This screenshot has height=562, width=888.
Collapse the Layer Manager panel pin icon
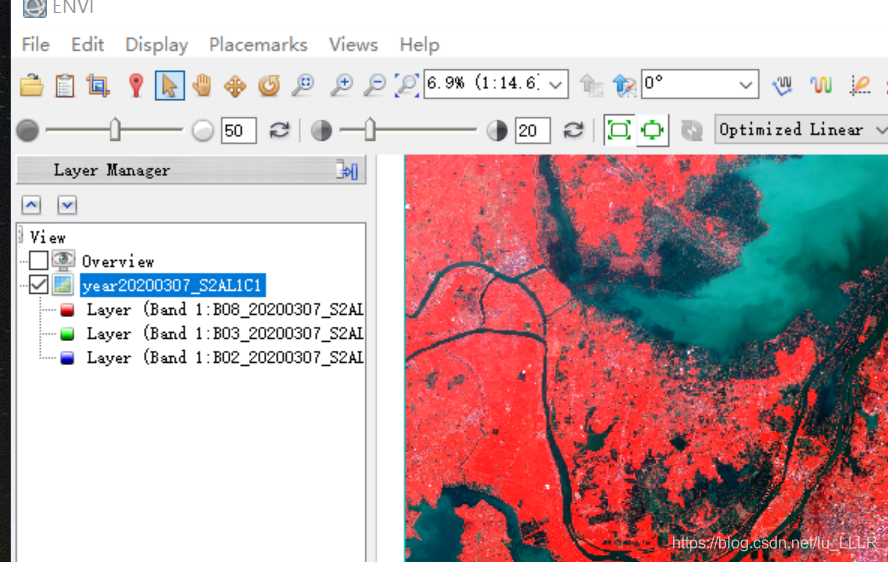coord(347,170)
